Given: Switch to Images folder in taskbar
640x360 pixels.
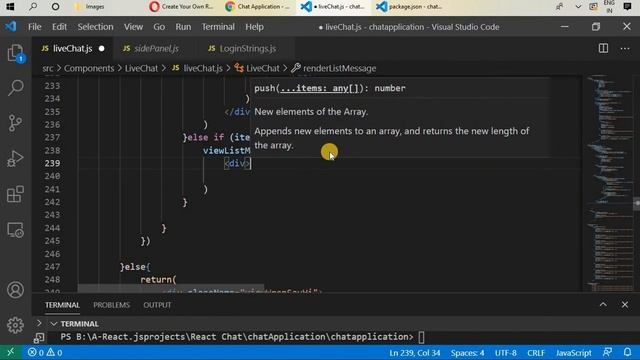Looking at the screenshot, I should click(90, 7).
